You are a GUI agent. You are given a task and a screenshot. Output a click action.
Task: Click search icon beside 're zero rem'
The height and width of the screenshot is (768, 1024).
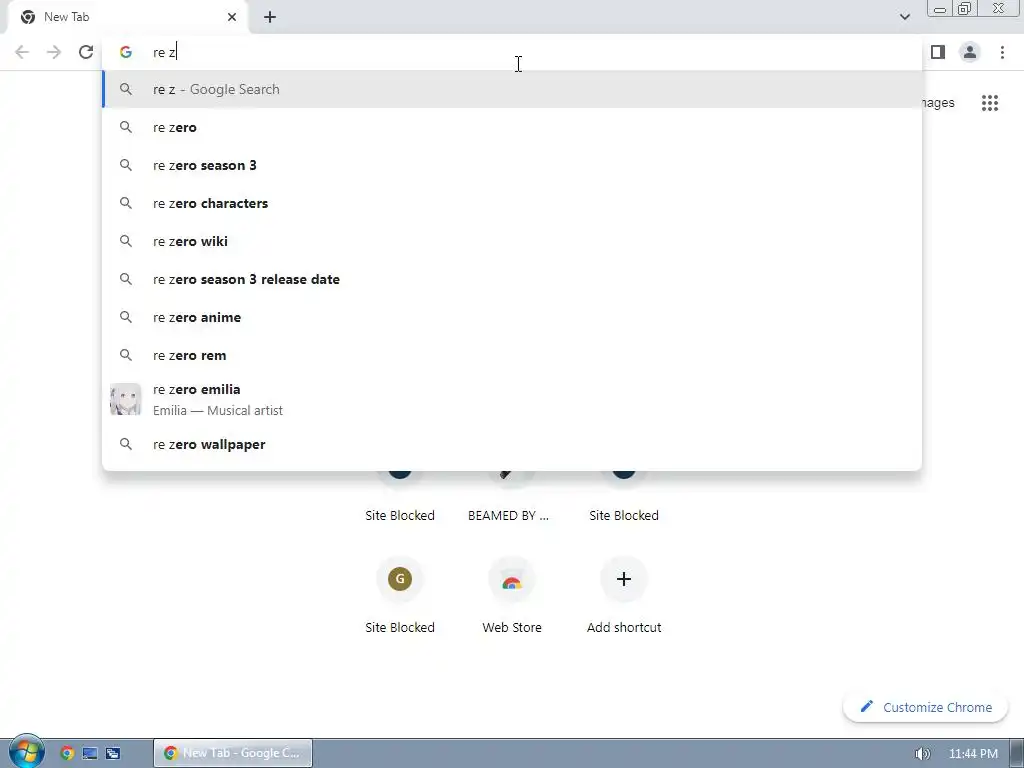pyautogui.click(x=126, y=355)
